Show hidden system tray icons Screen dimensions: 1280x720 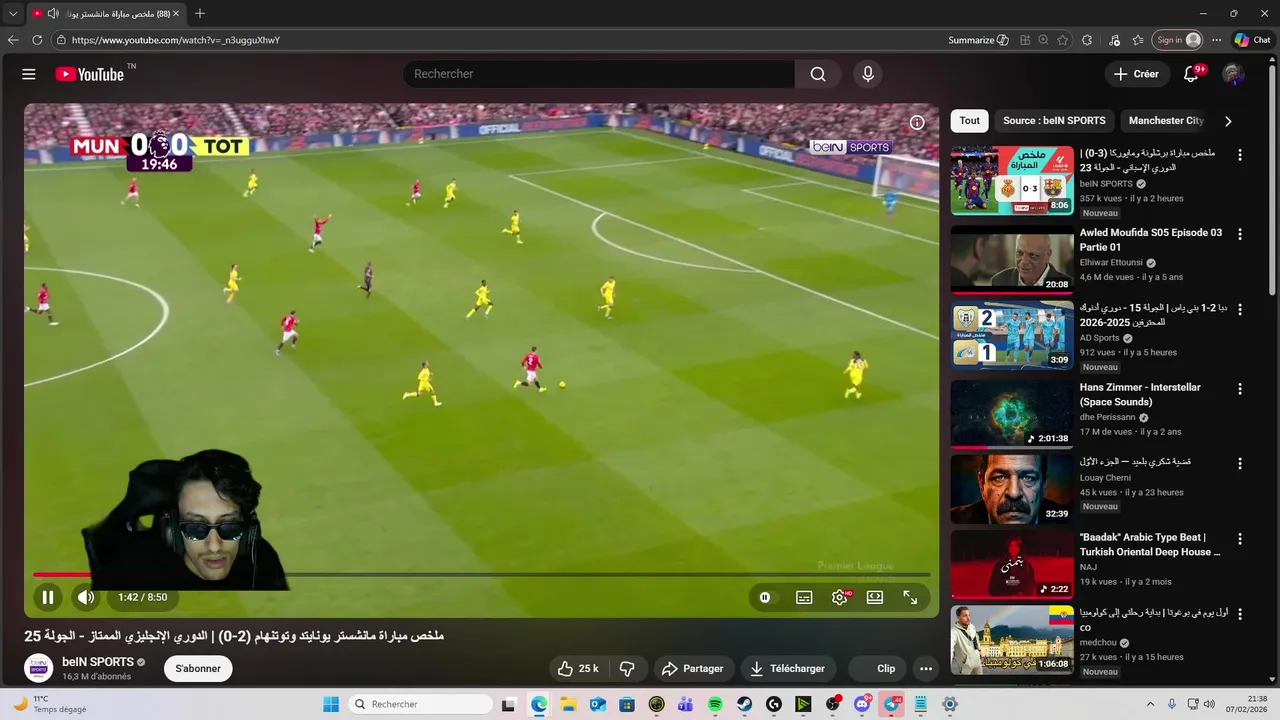(x=1150, y=704)
